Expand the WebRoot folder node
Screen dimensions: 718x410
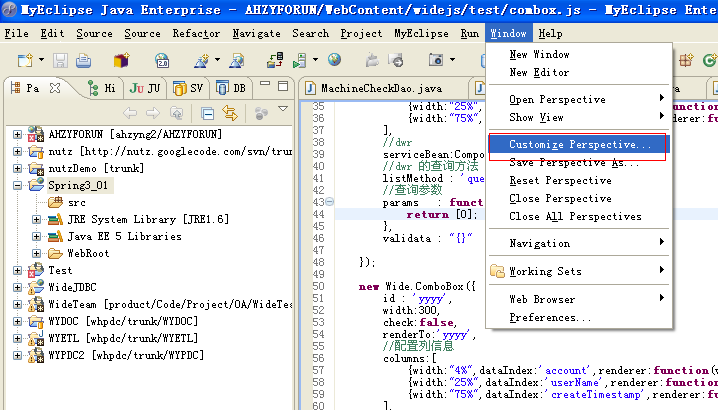coord(37,254)
